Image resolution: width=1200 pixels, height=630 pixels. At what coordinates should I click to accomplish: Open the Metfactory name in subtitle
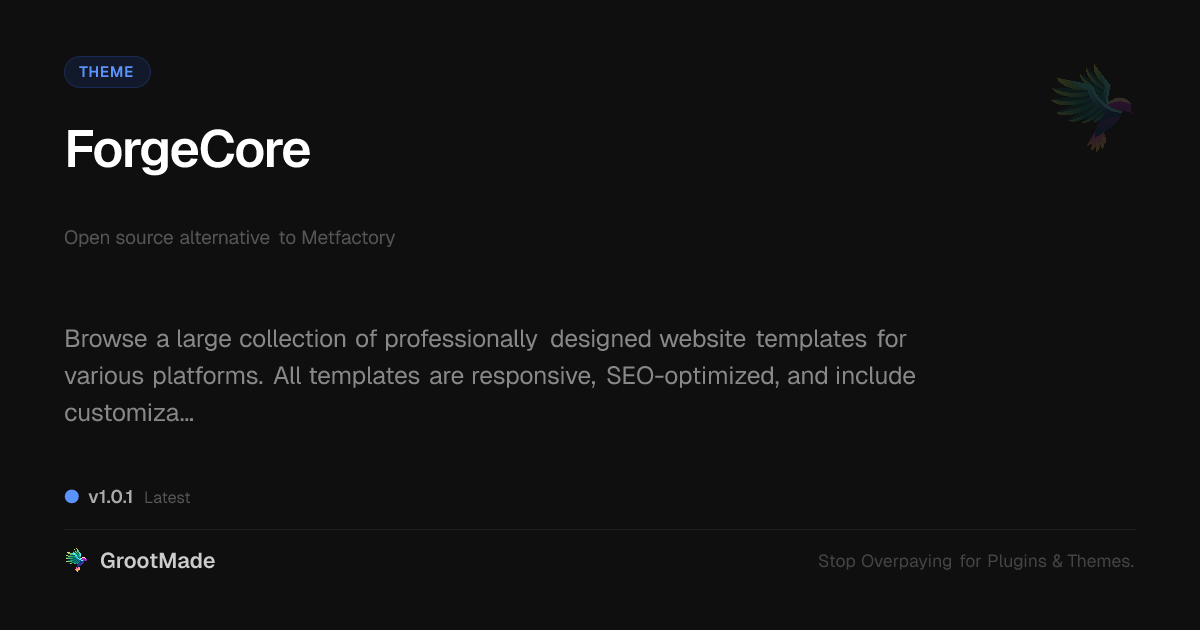pyautogui.click(x=348, y=238)
